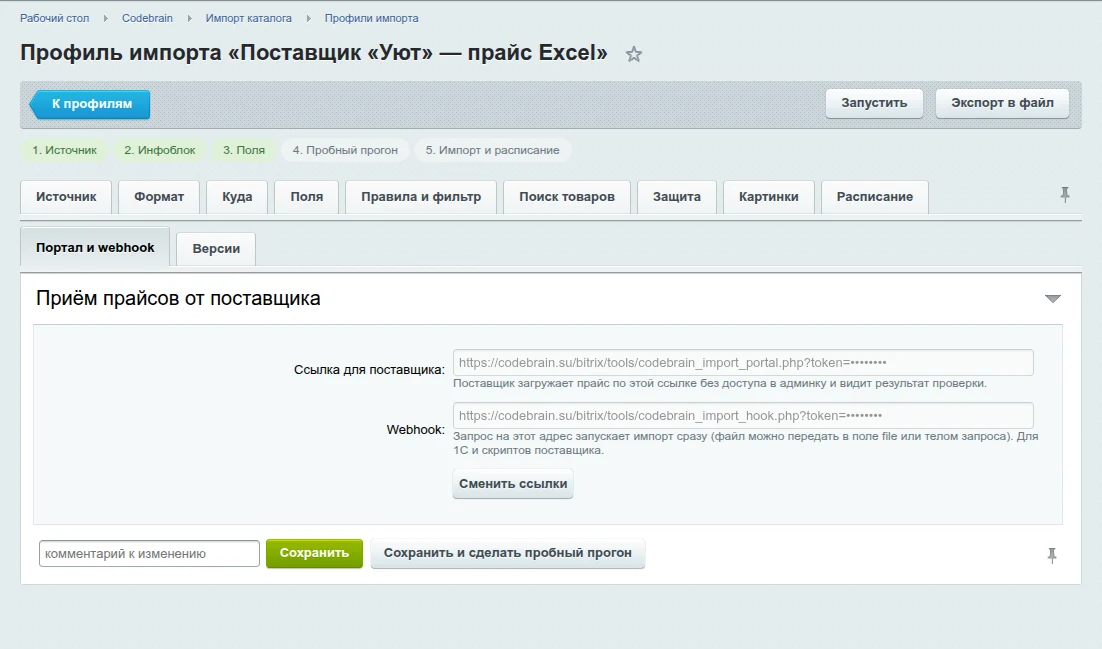Click the hint text about Поставщик загружает прайс

[x=720, y=383]
